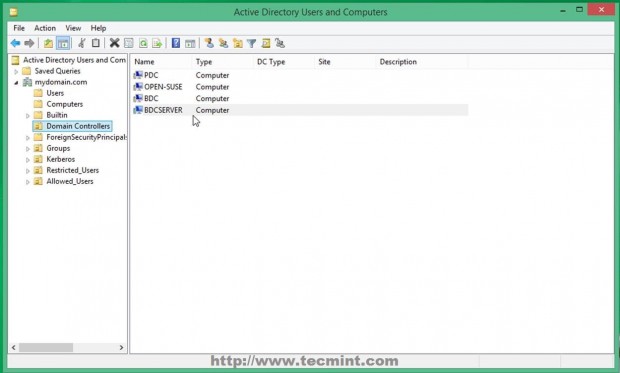Click the Create new group icon
The image size is (620, 373).
coord(223,43)
